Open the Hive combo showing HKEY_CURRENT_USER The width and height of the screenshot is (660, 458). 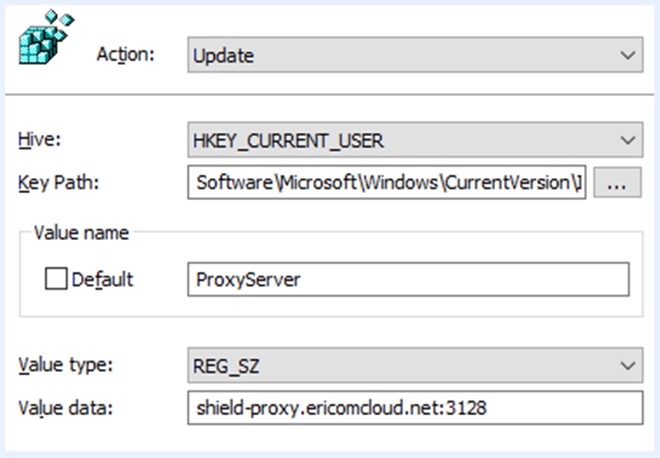click(x=400, y=139)
